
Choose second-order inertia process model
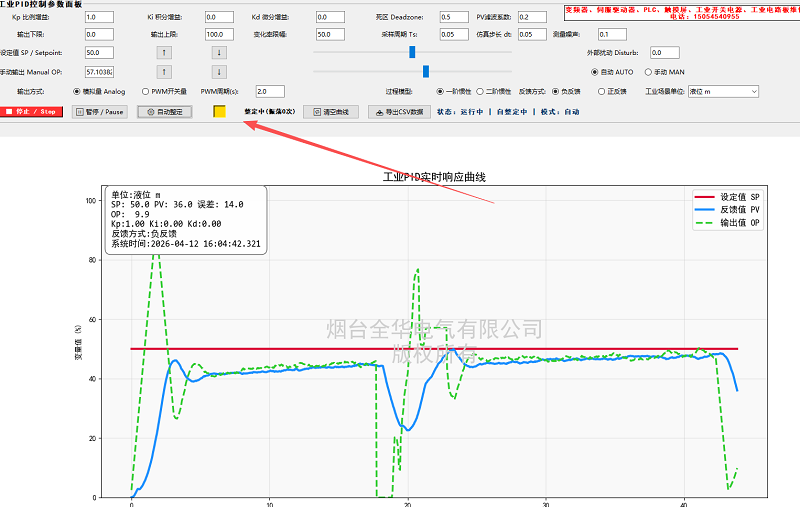tap(479, 91)
